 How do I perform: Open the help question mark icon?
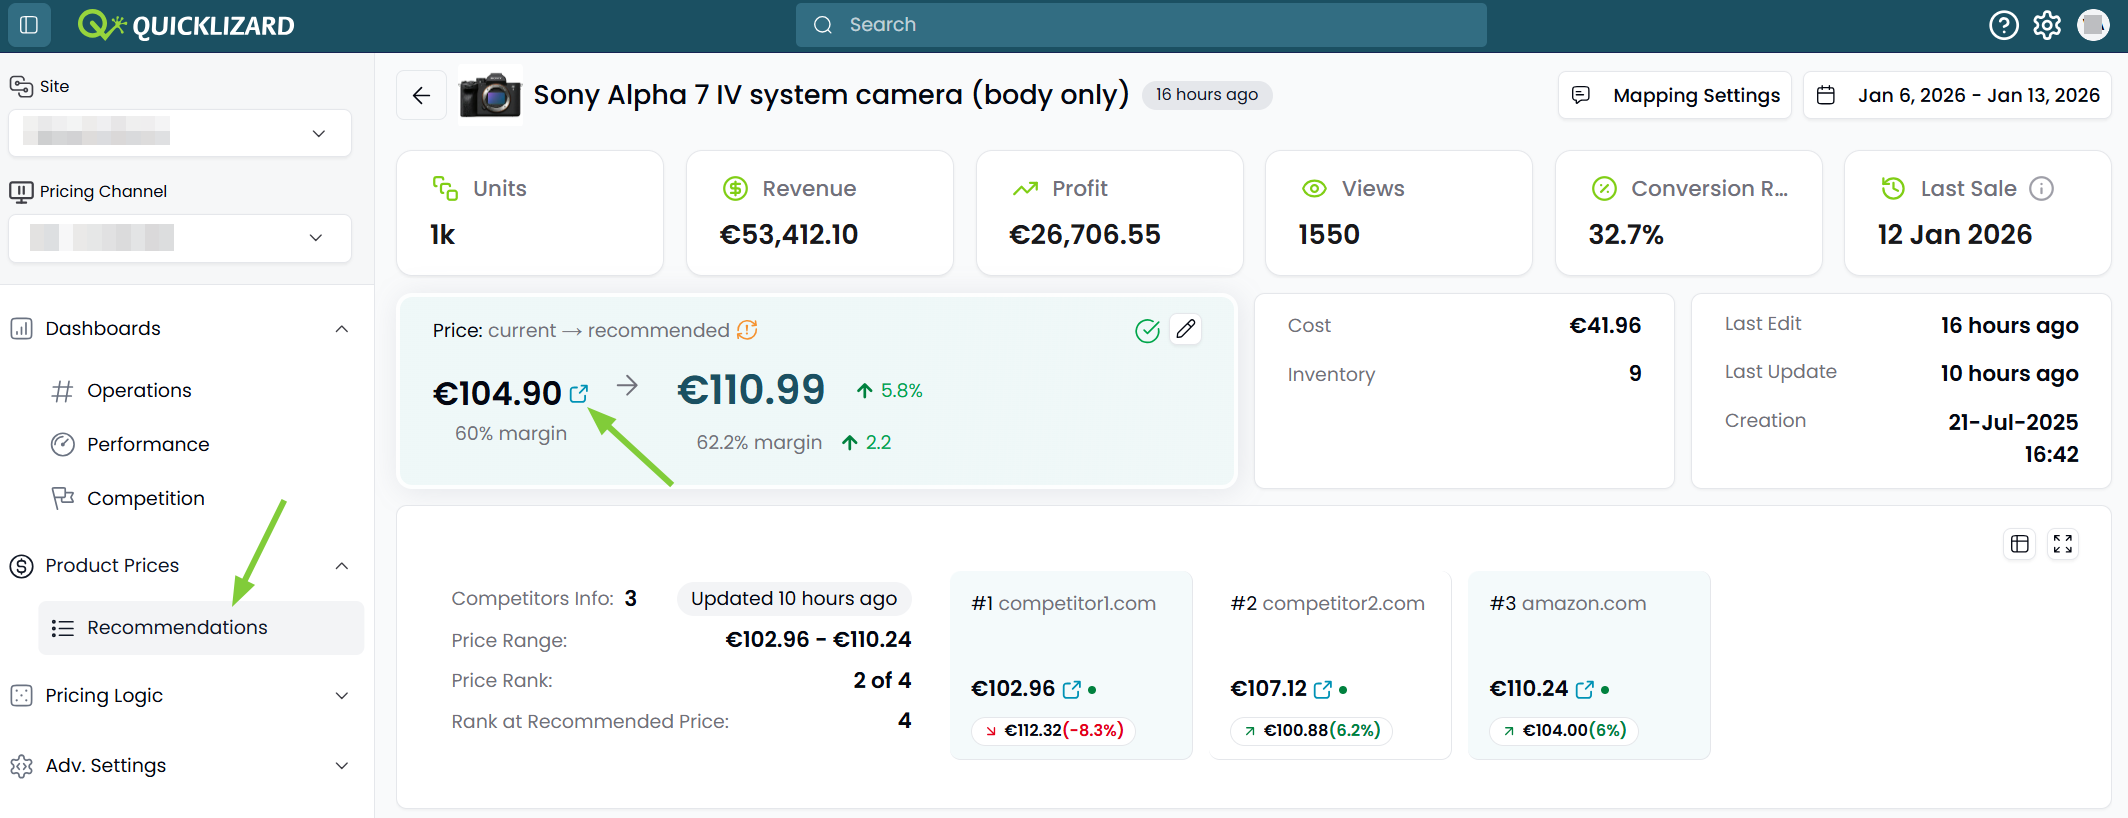[2003, 25]
